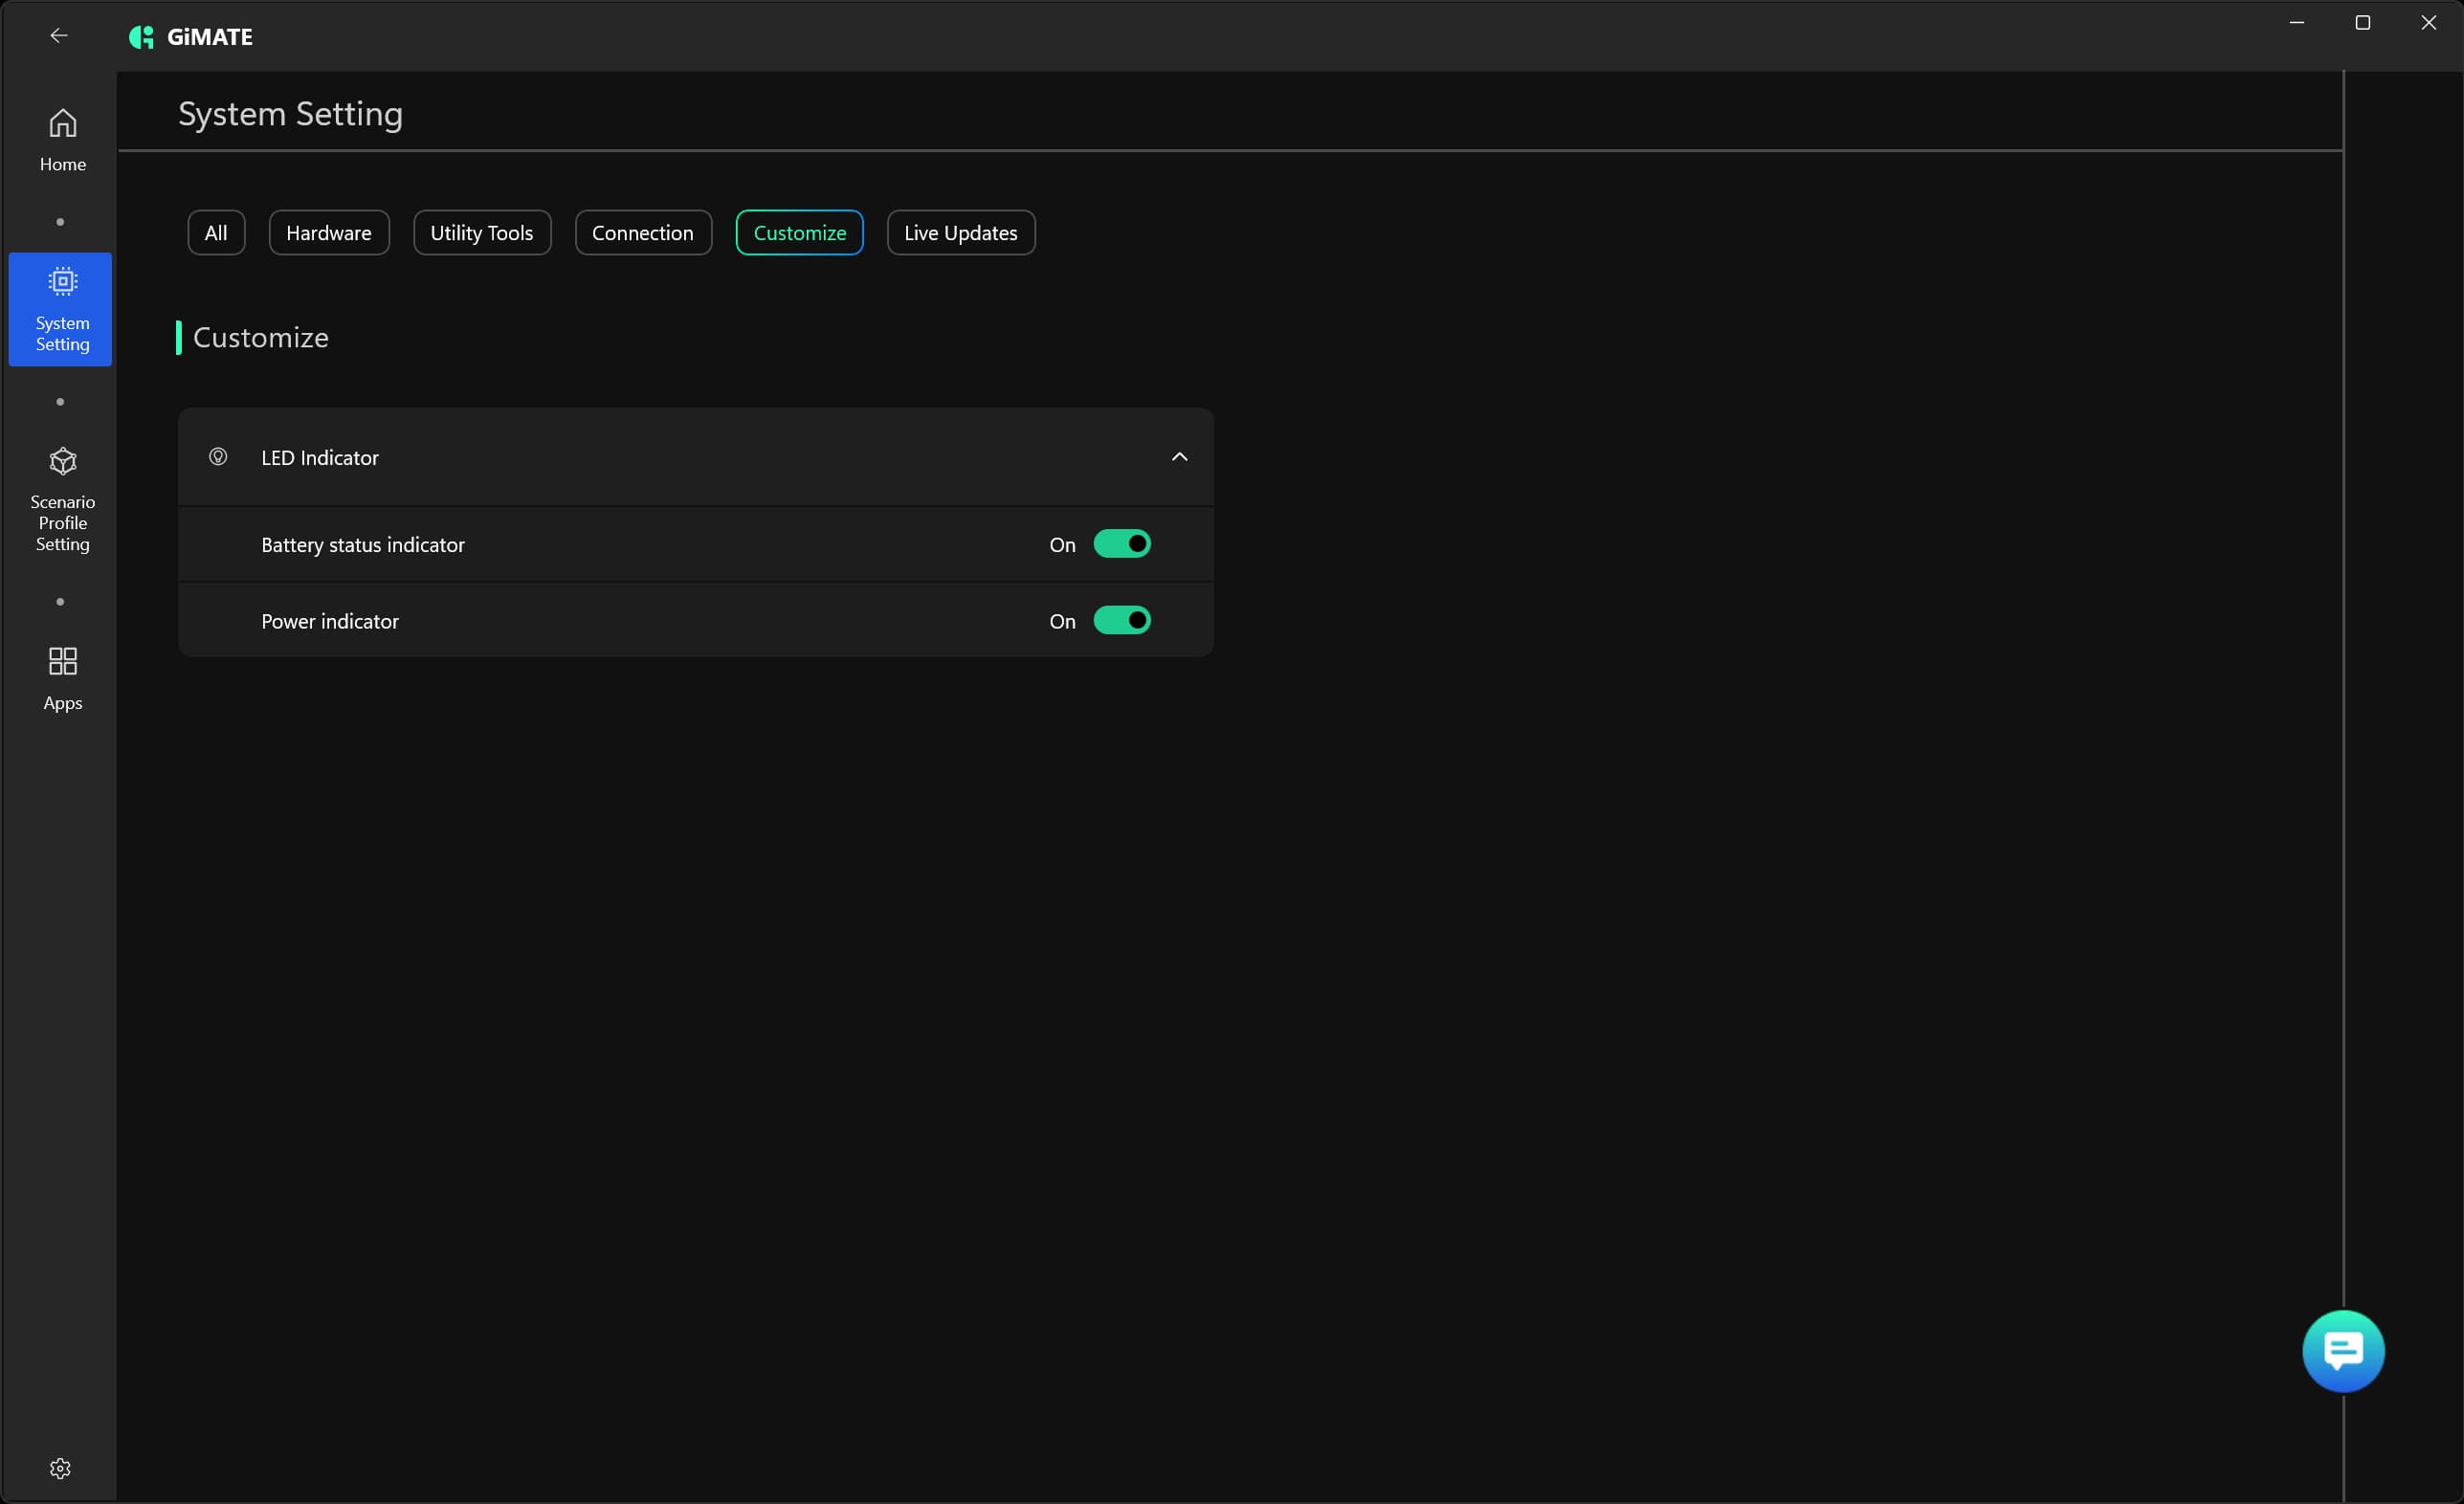Image resolution: width=2464 pixels, height=1504 pixels.
Task: Click the back arrow in the title bar
Action: [x=59, y=36]
